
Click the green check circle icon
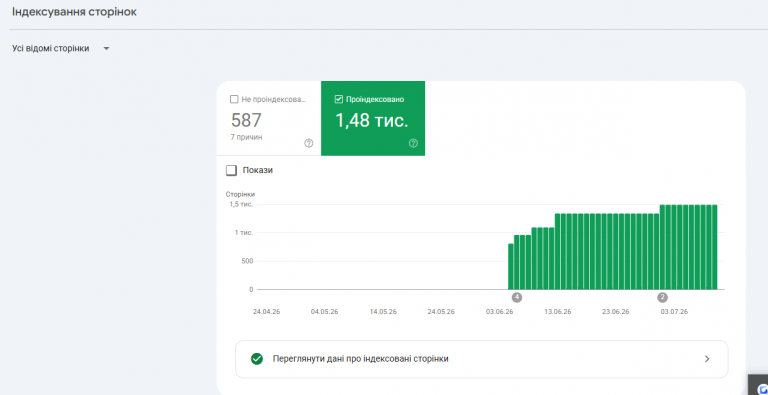(257, 359)
